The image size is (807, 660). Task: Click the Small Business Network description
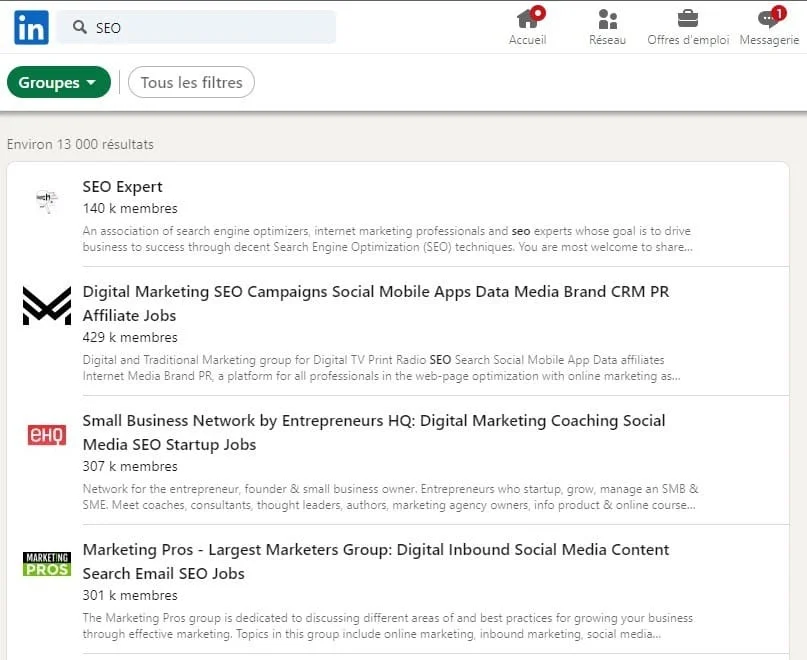point(390,497)
